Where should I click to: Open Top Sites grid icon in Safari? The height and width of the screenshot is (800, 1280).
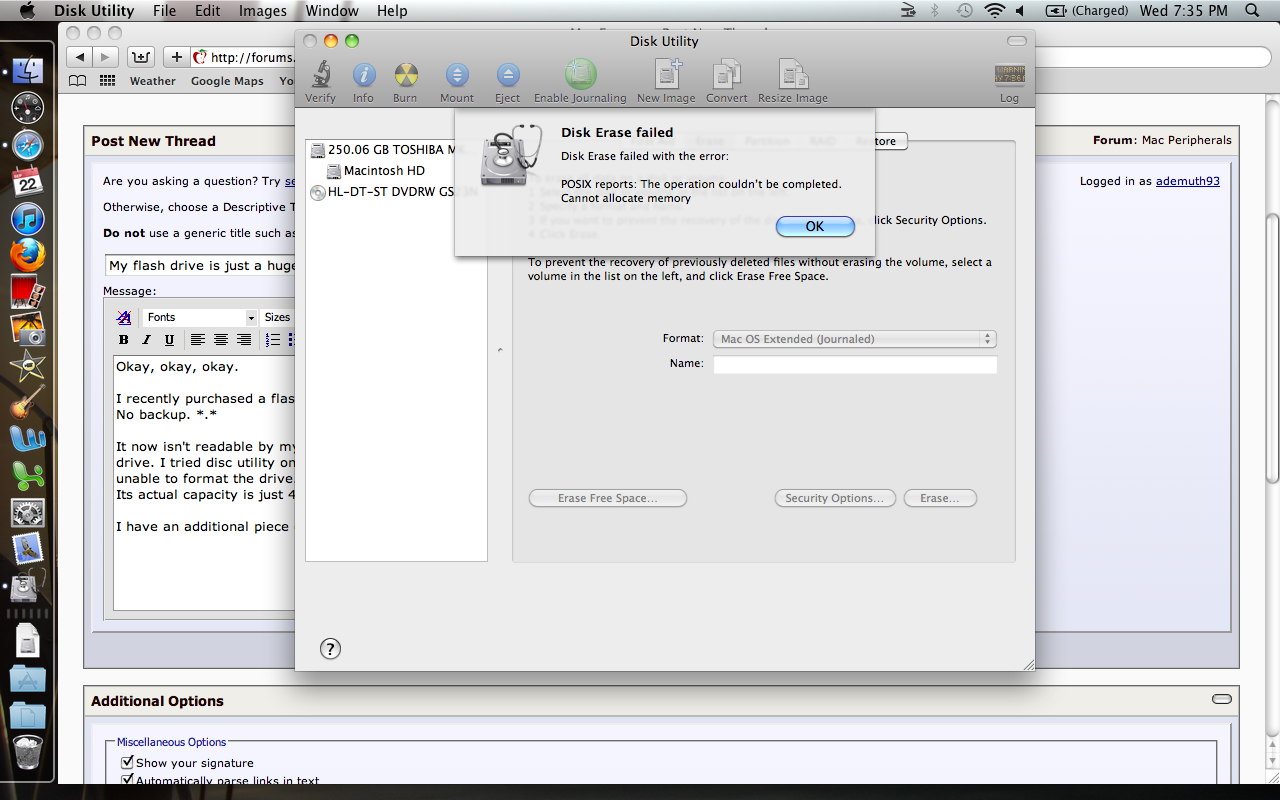click(107, 81)
